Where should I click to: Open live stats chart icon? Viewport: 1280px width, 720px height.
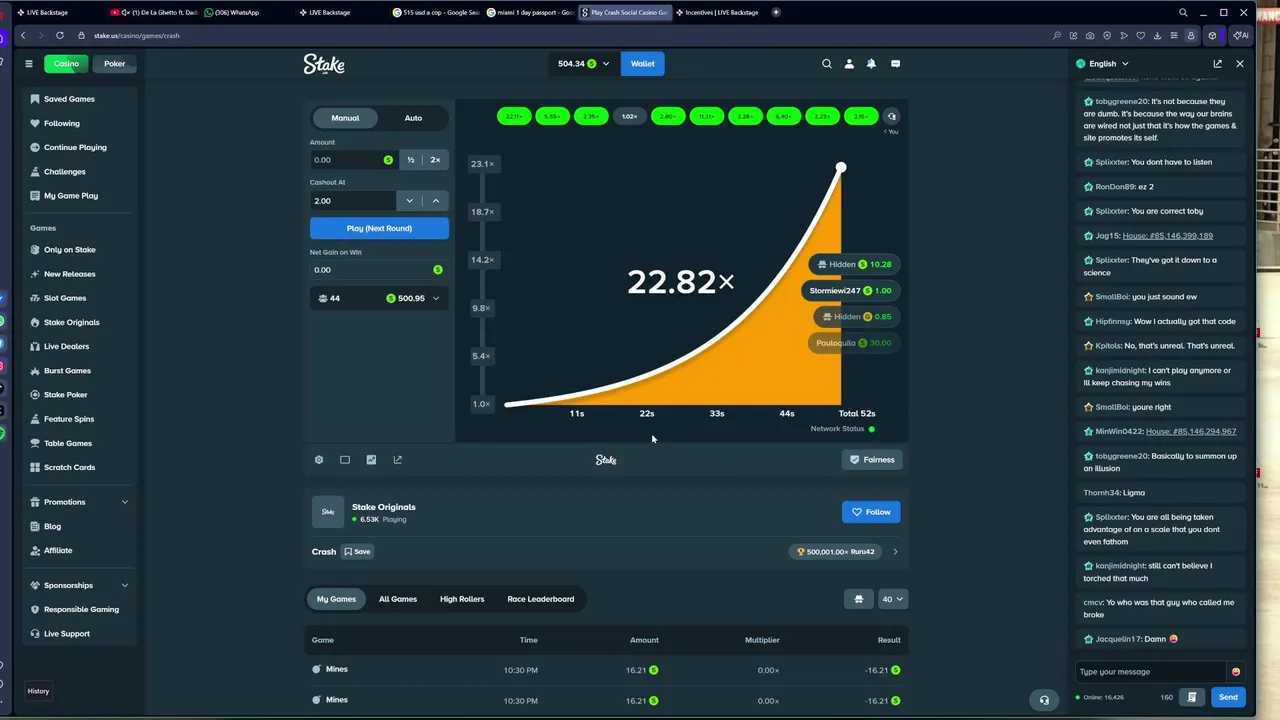[x=371, y=460]
